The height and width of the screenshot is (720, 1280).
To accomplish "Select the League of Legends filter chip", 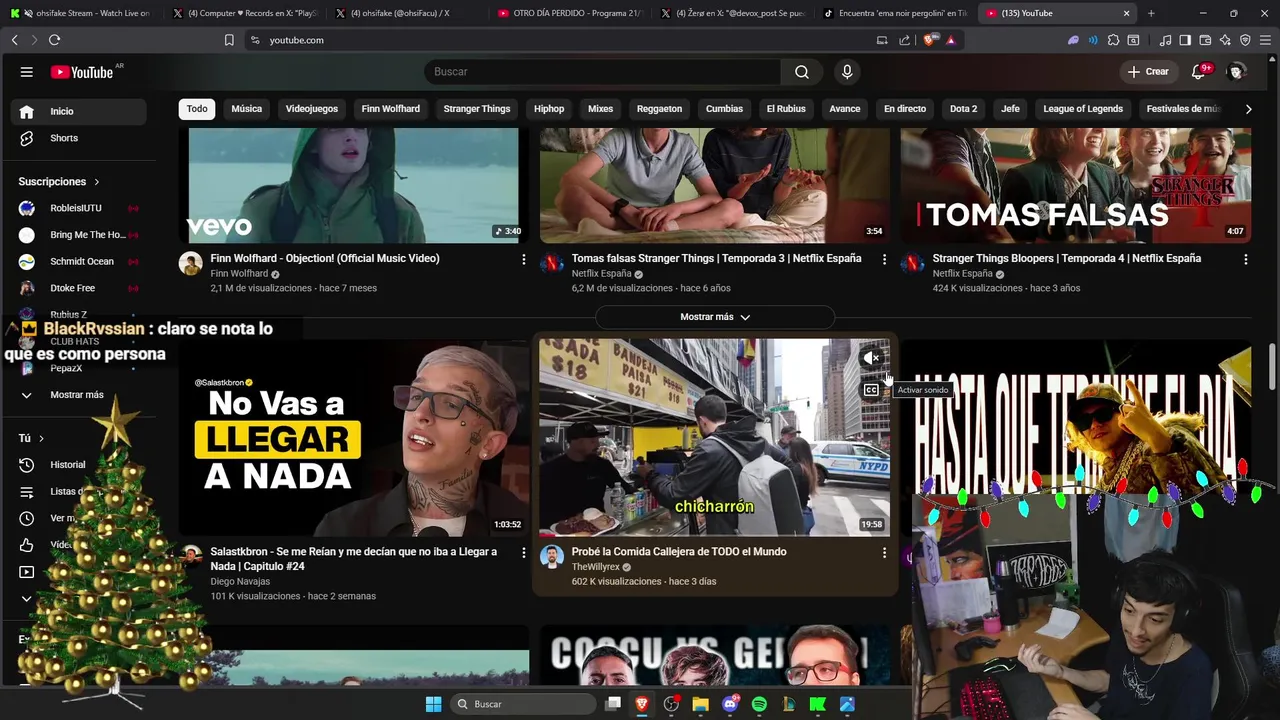I will (1083, 109).
